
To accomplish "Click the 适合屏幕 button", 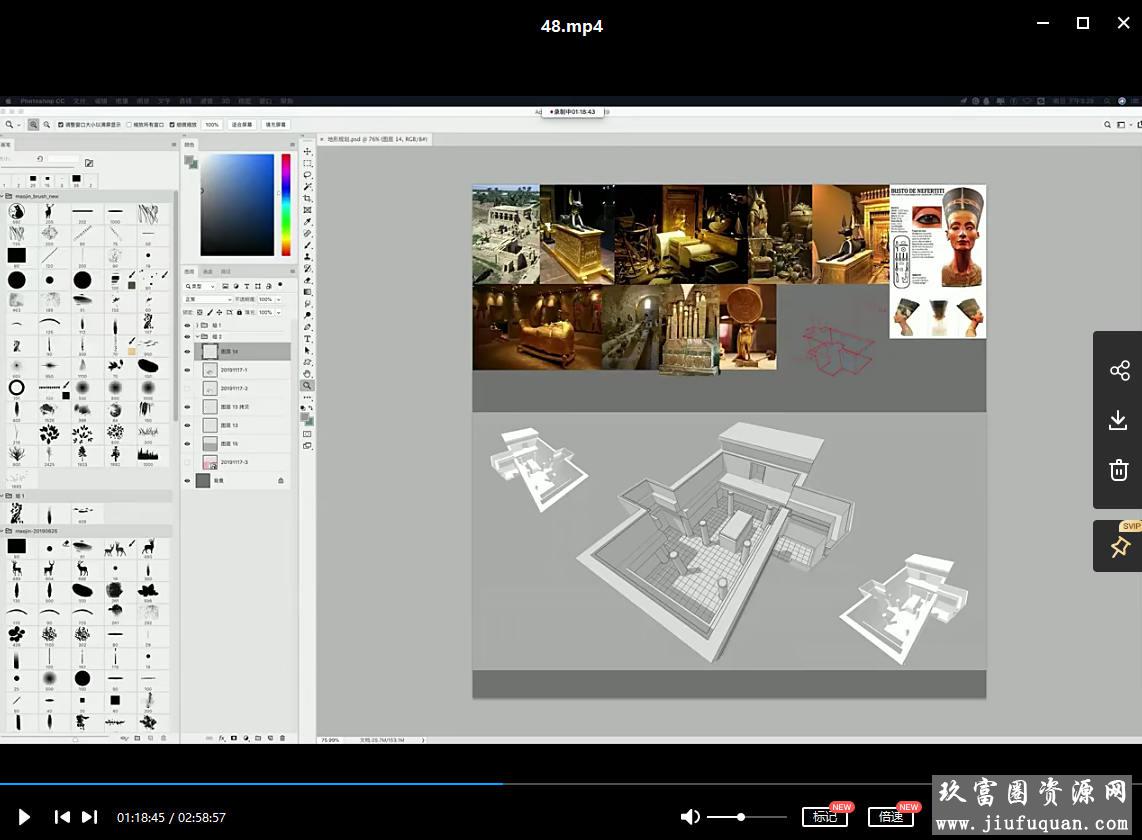I will pyautogui.click(x=242, y=125).
